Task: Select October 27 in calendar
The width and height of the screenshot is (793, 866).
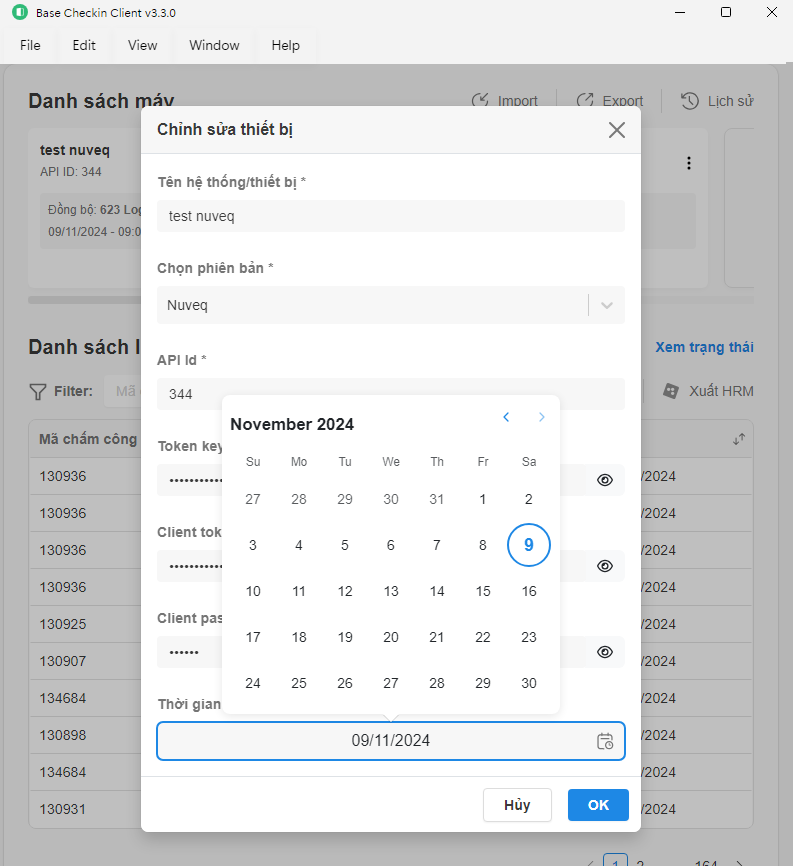Action: pos(252,499)
